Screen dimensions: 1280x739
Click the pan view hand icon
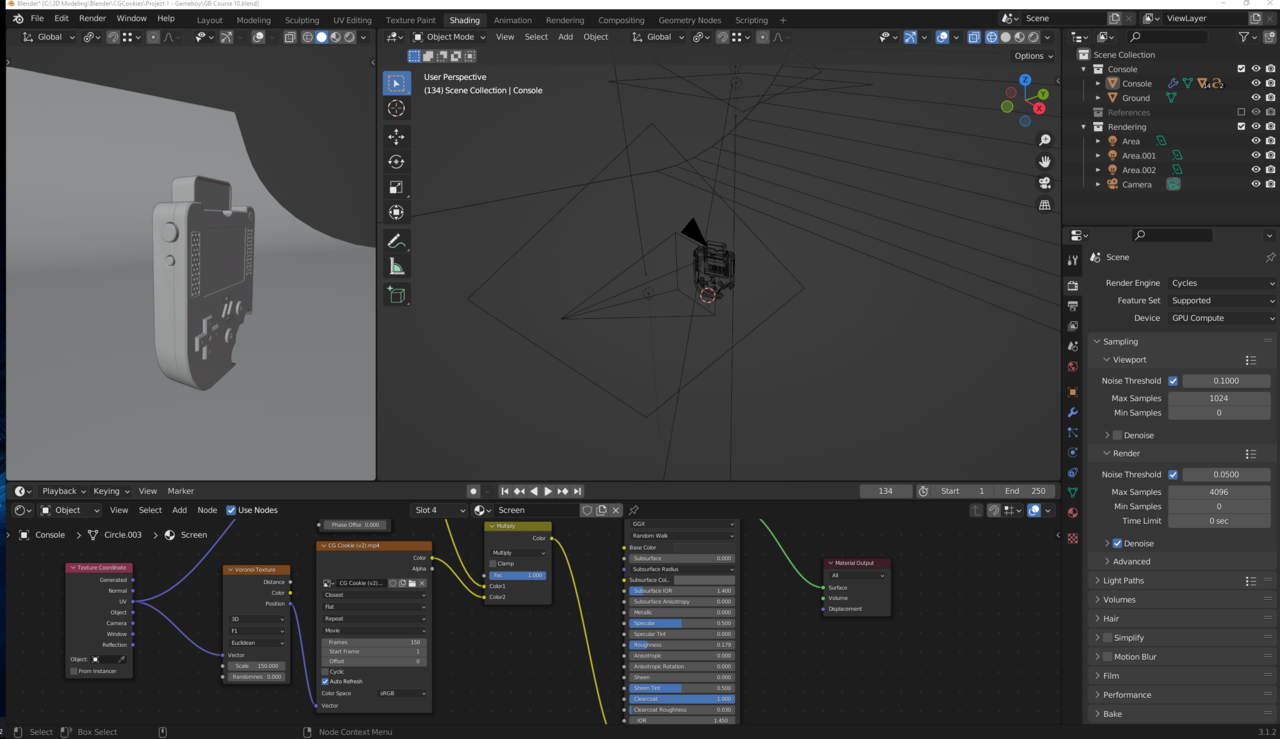click(1045, 162)
